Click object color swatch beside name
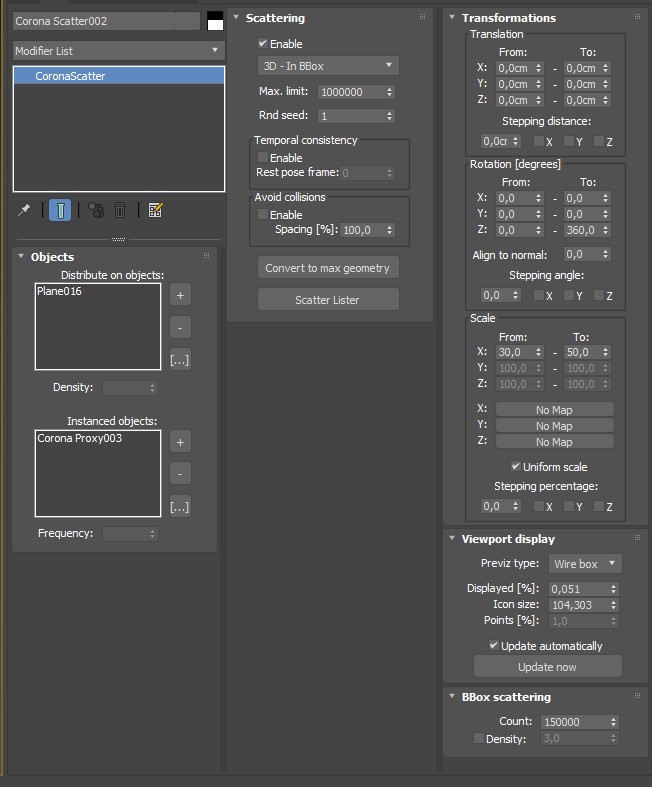This screenshot has width=652, height=787. [x=215, y=21]
